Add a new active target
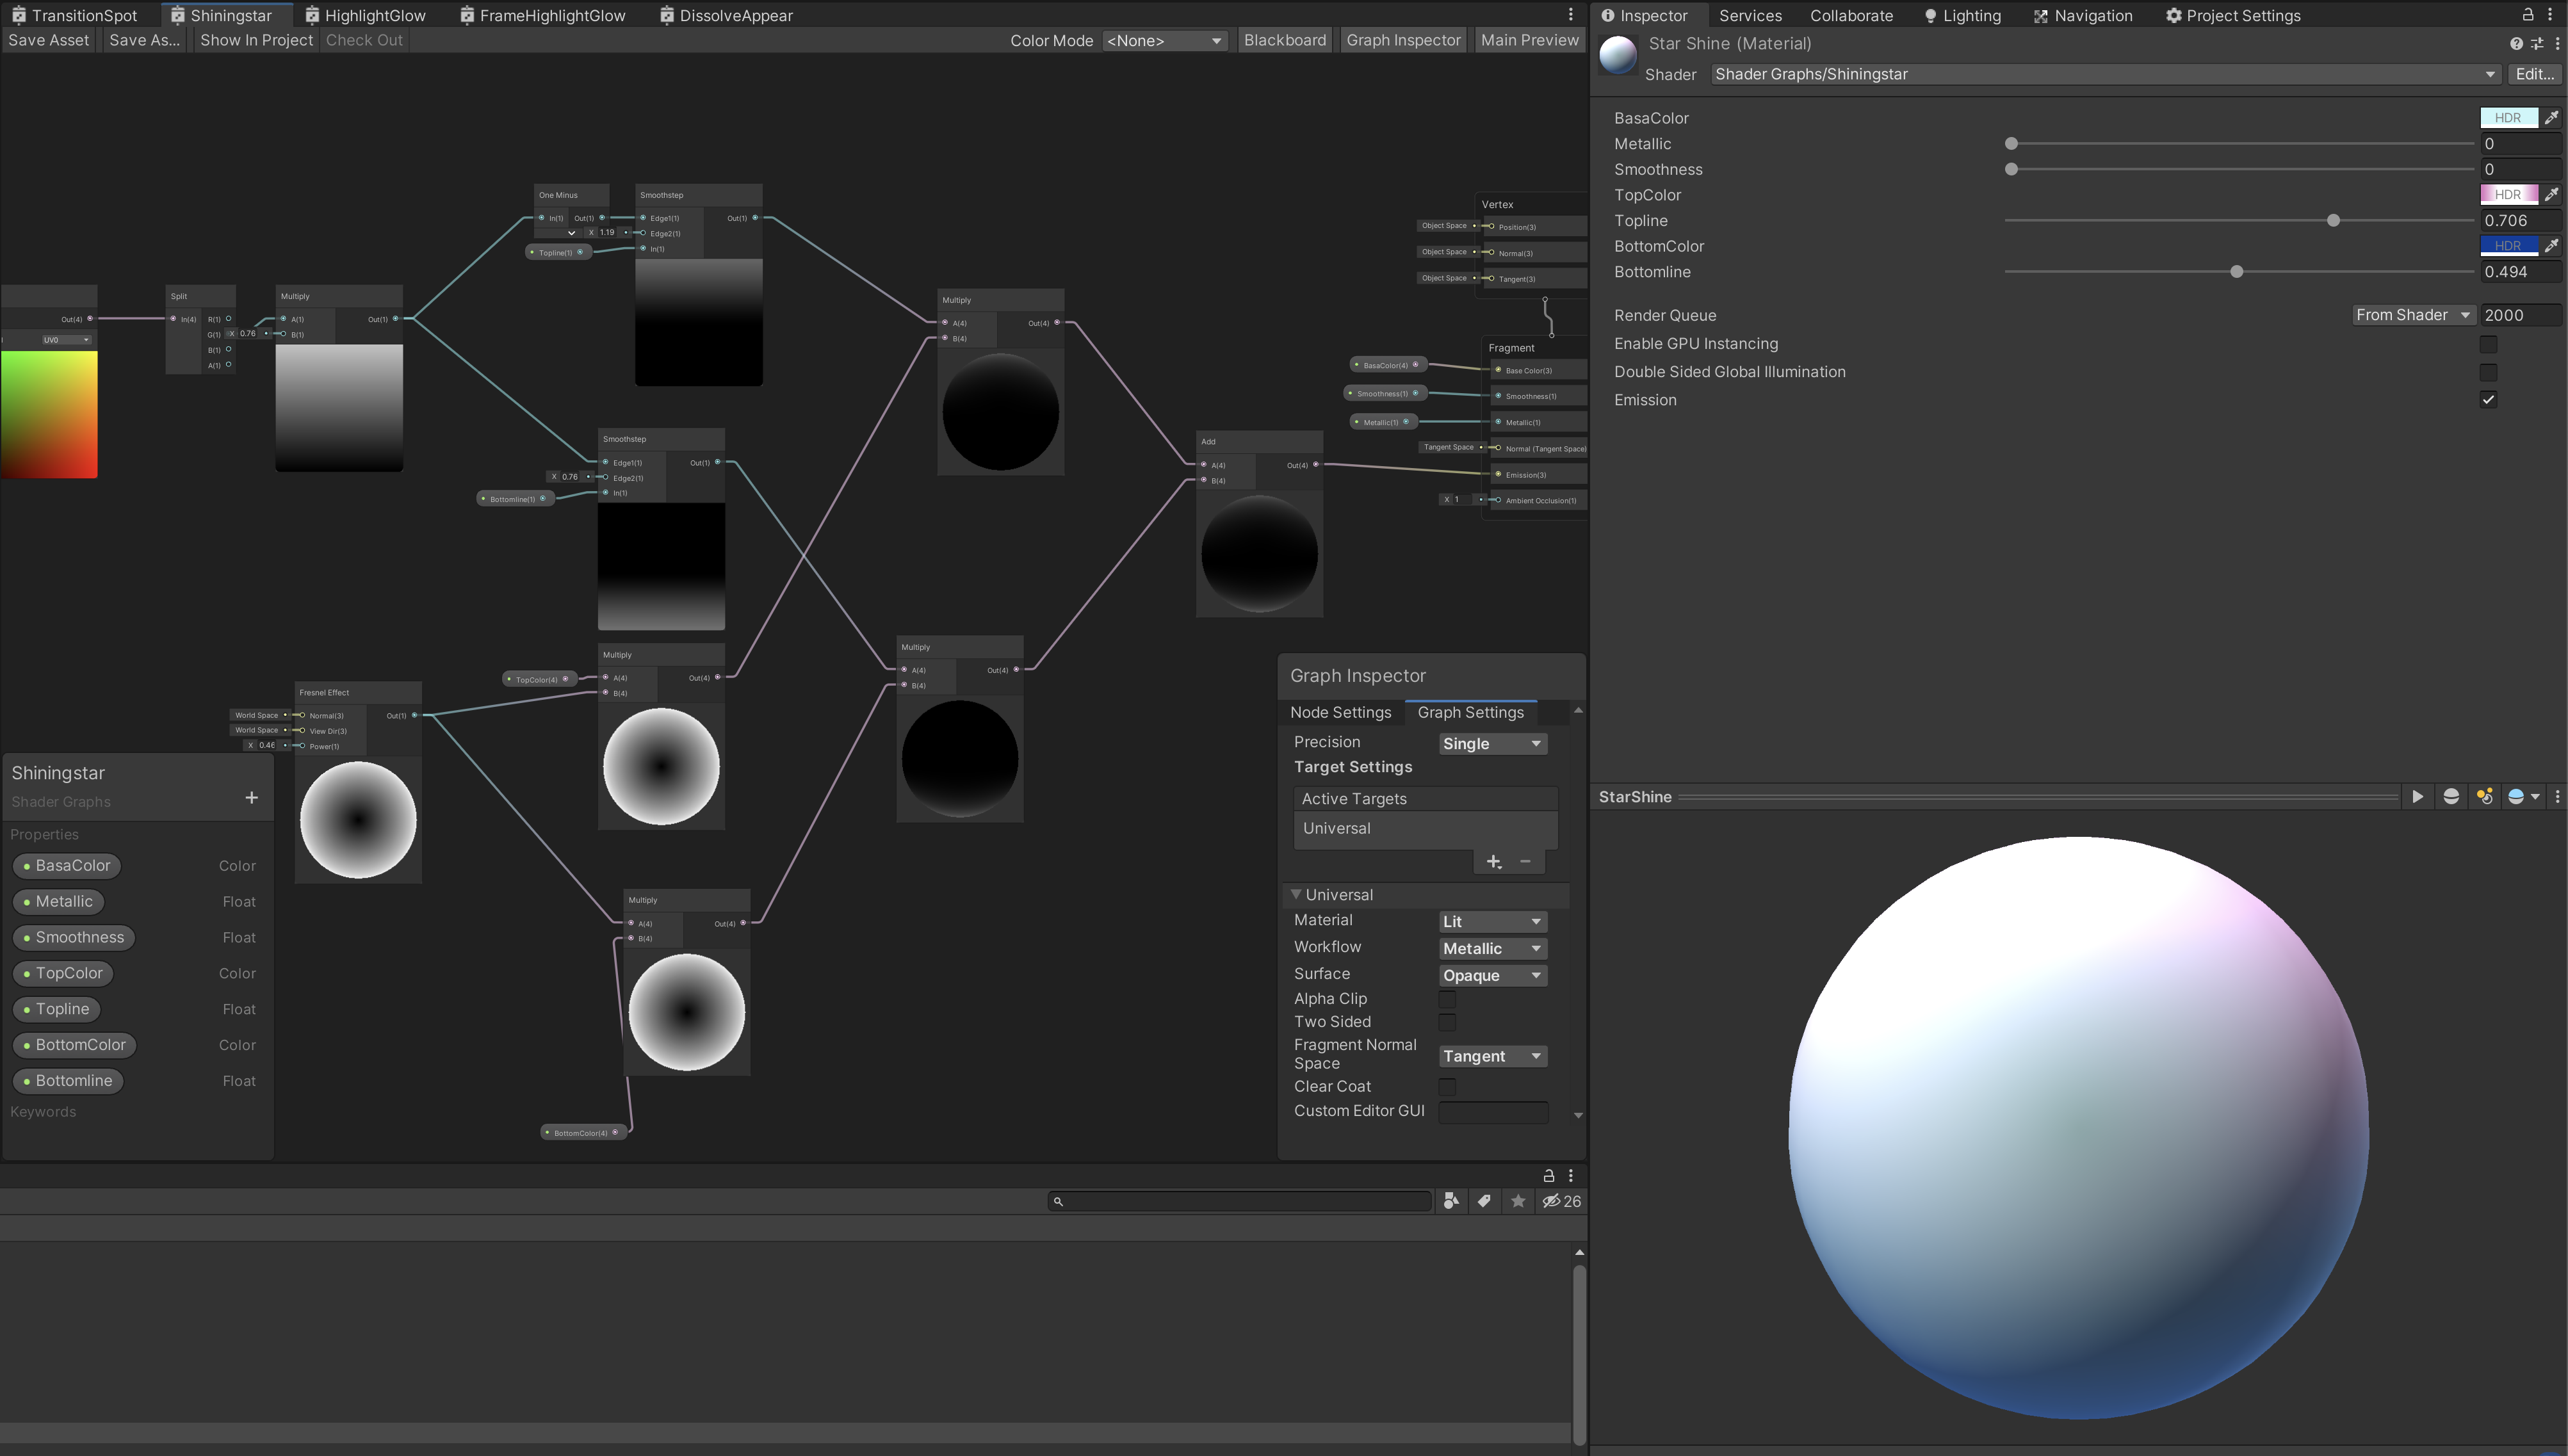2568x1456 pixels. (1493, 862)
